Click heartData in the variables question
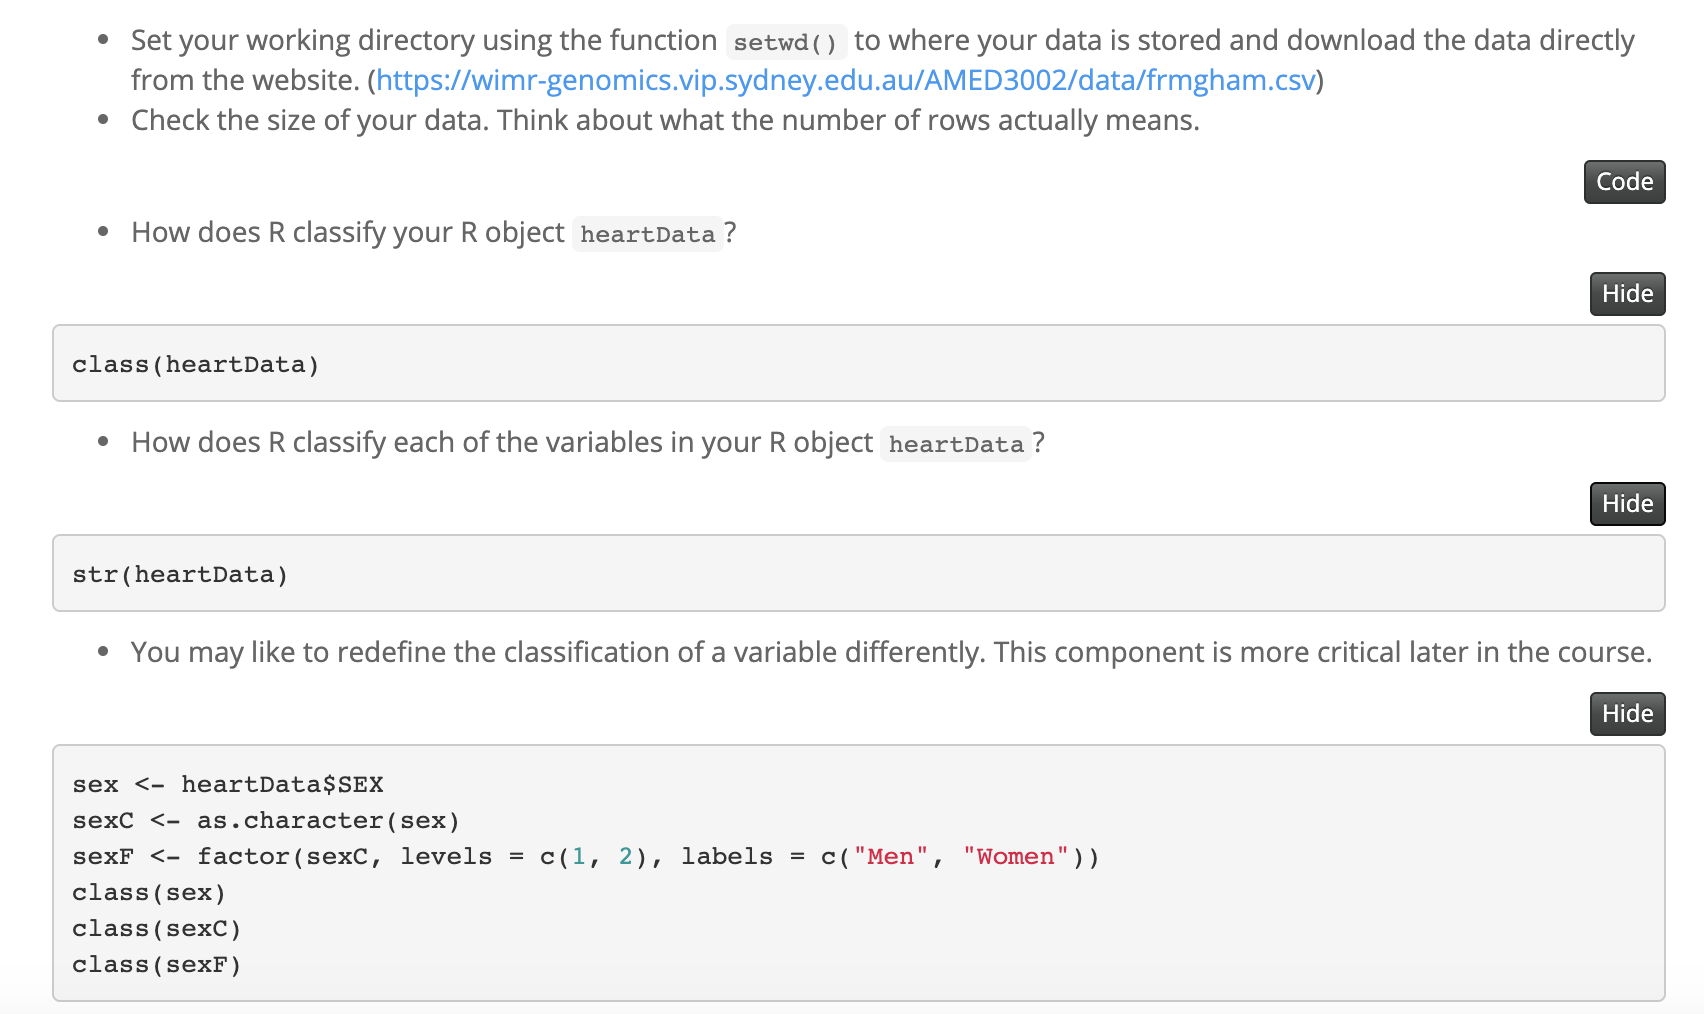 point(956,444)
